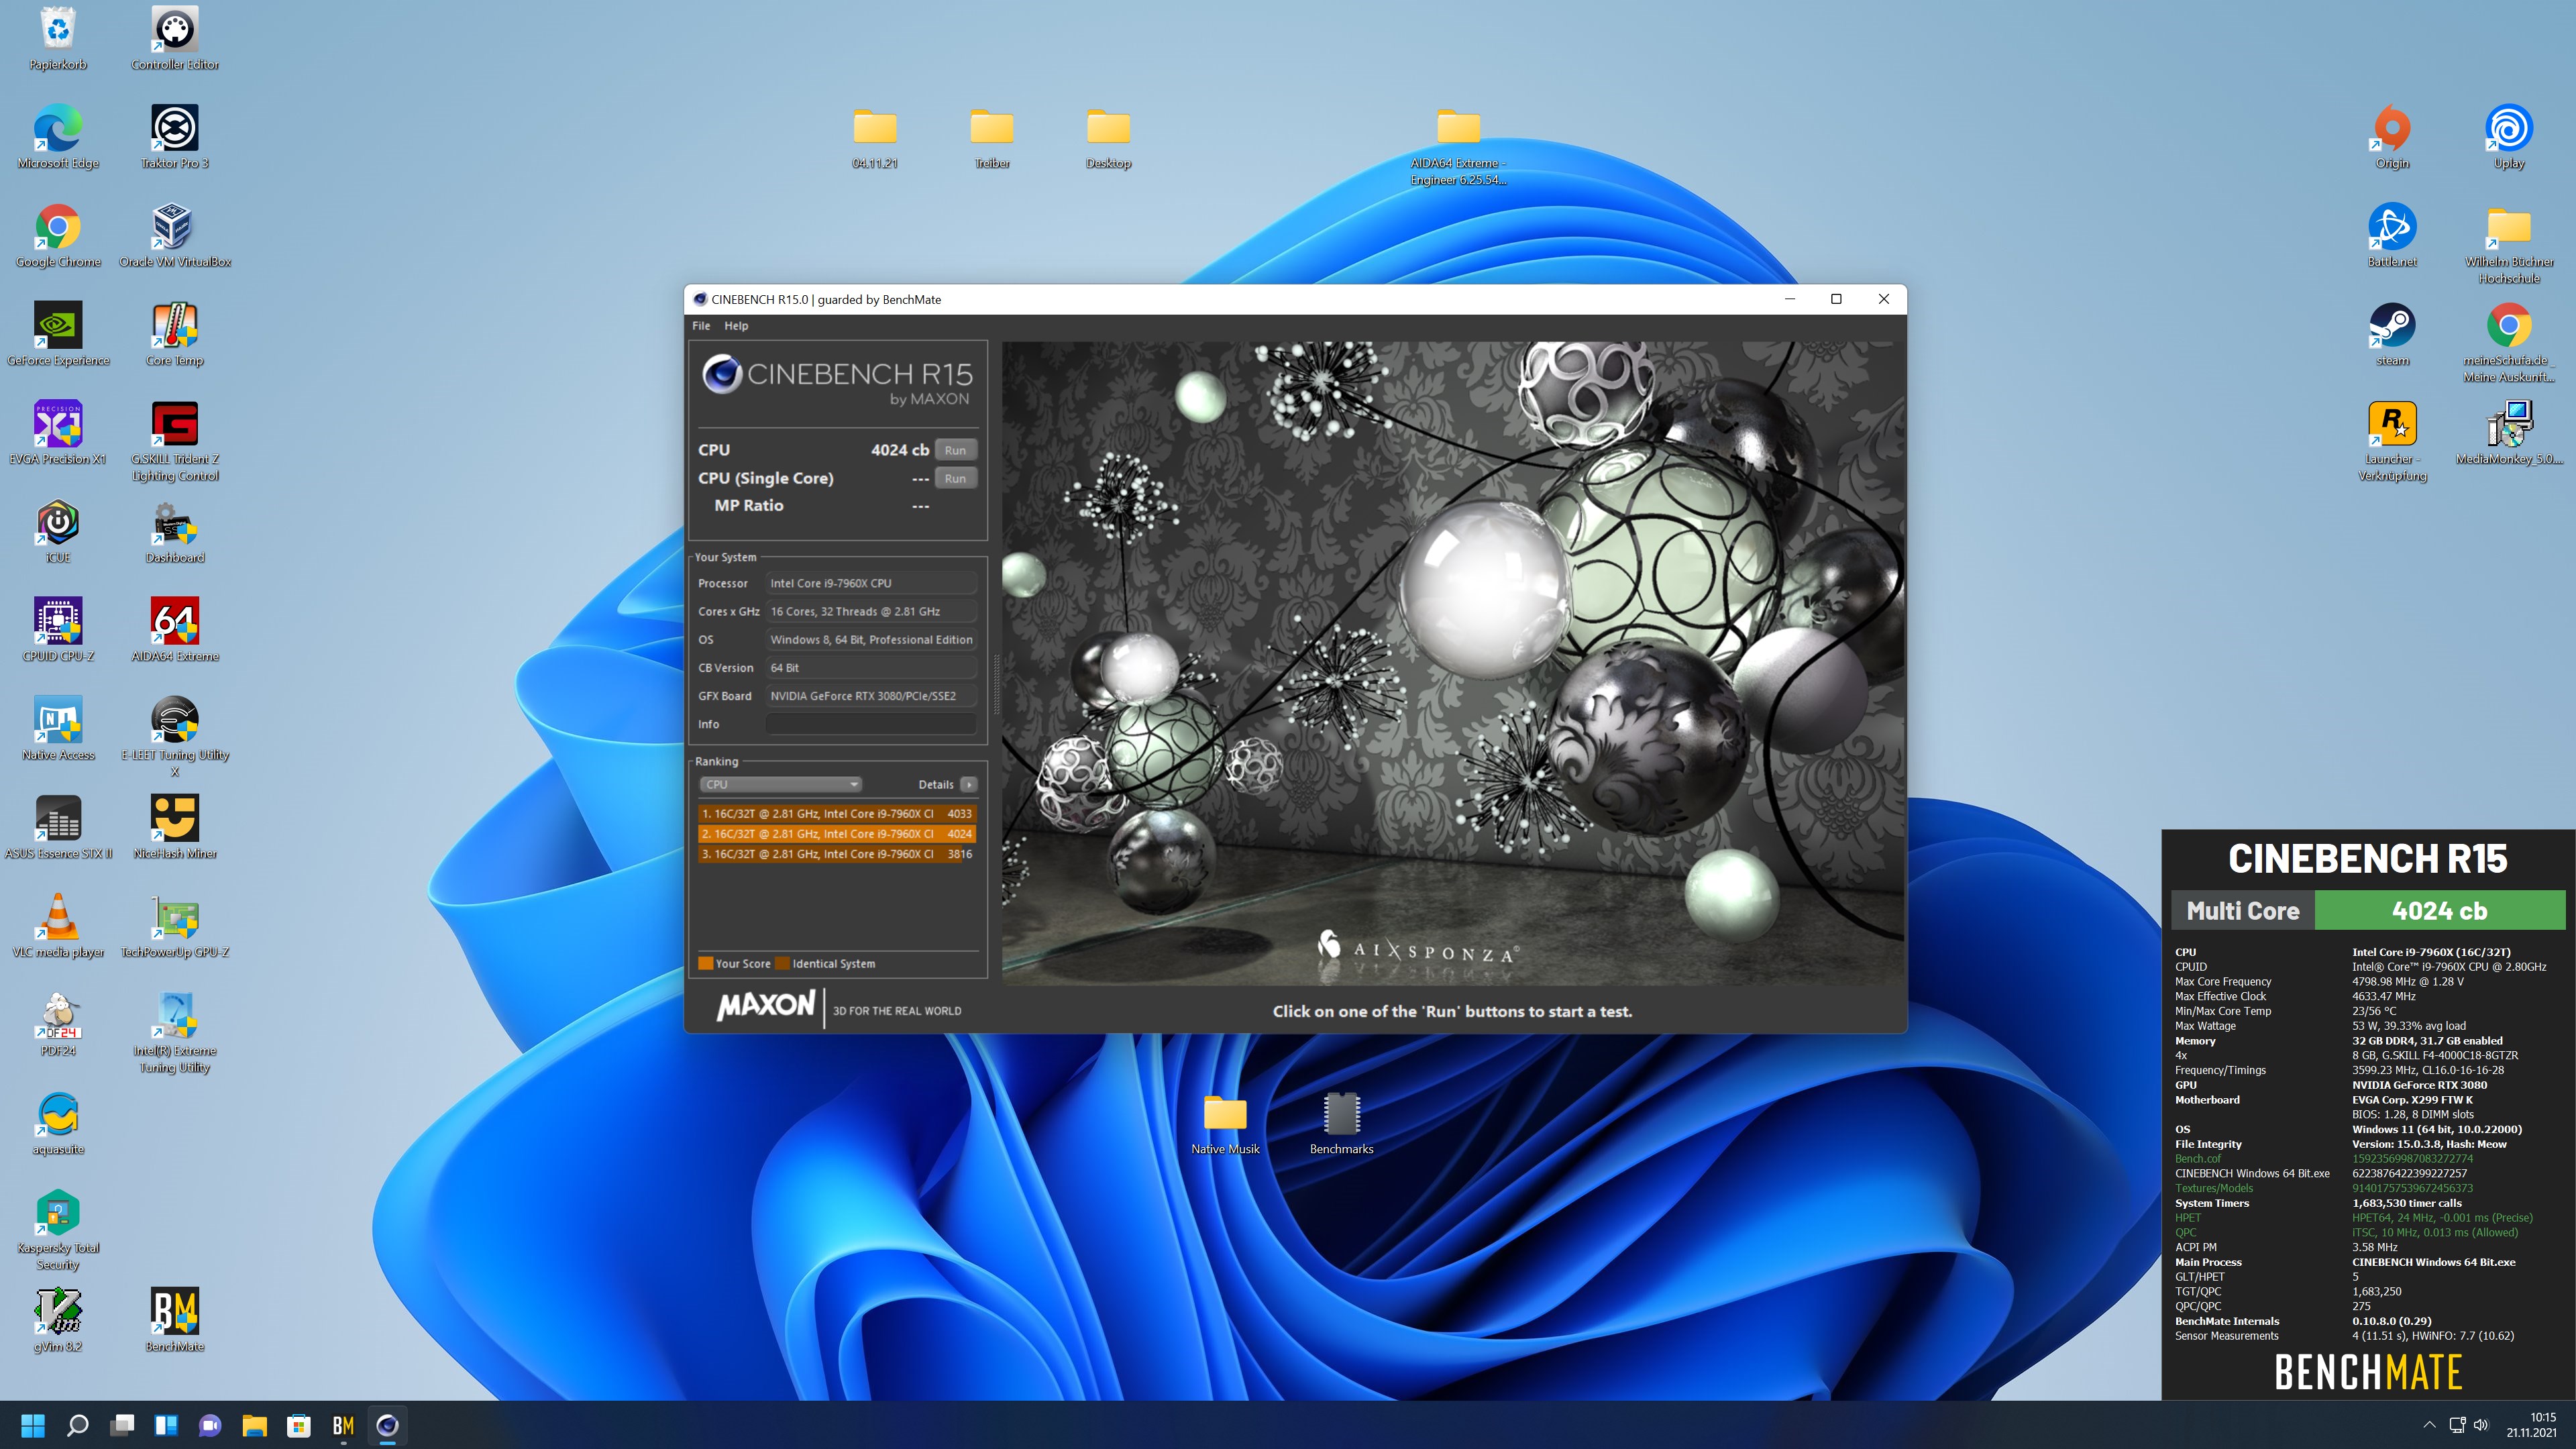Open Wilhelm Büchner Hochschule folder
Viewport: 2576px width, 1449px height.
pyautogui.click(x=2509, y=245)
